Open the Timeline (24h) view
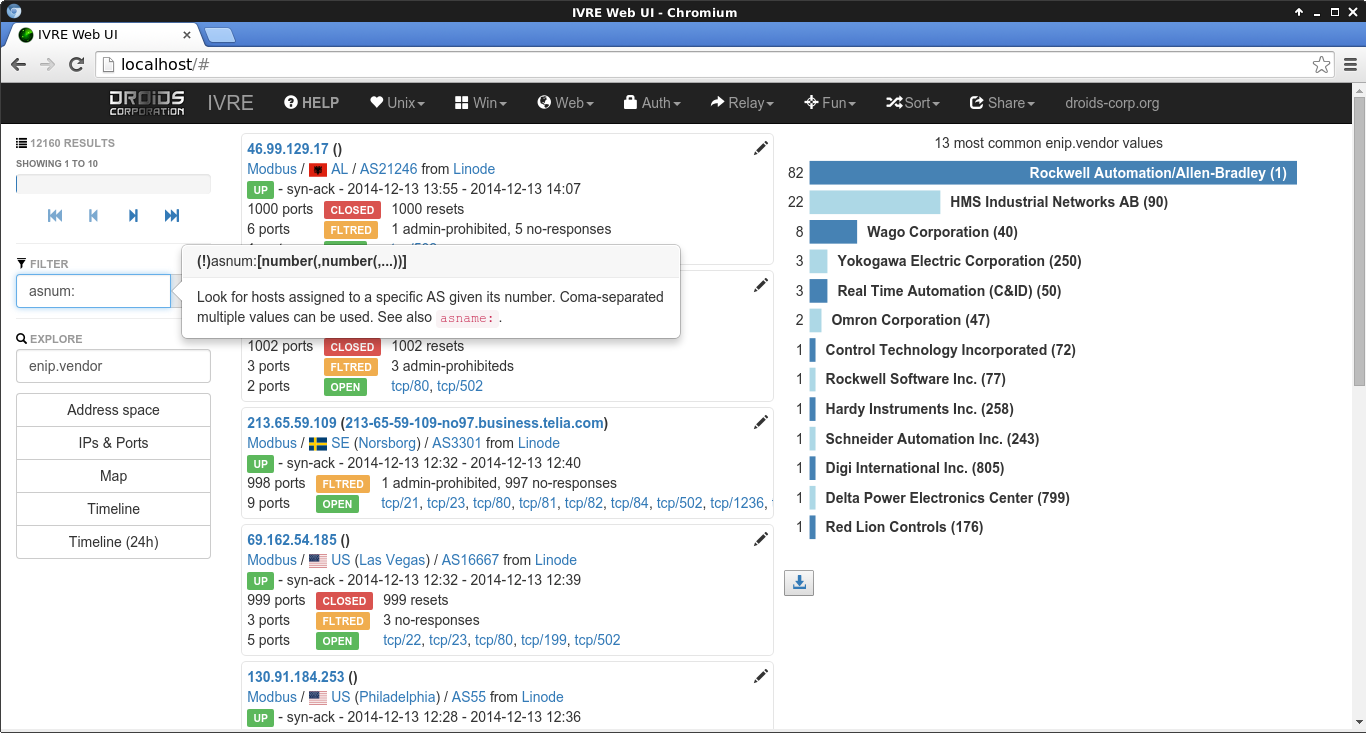The height and width of the screenshot is (733, 1366). pyautogui.click(x=113, y=542)
